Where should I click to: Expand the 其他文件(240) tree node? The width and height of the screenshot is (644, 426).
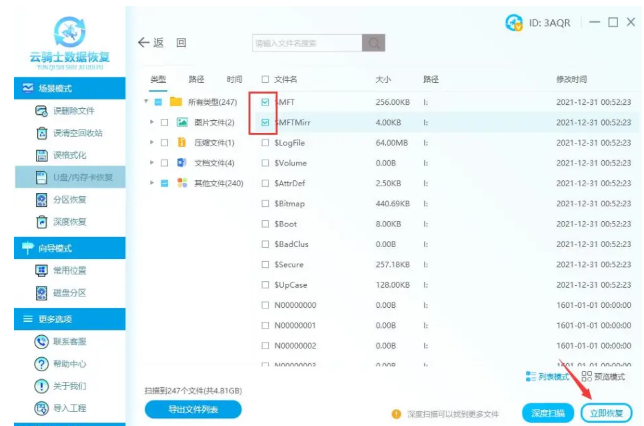152,183
